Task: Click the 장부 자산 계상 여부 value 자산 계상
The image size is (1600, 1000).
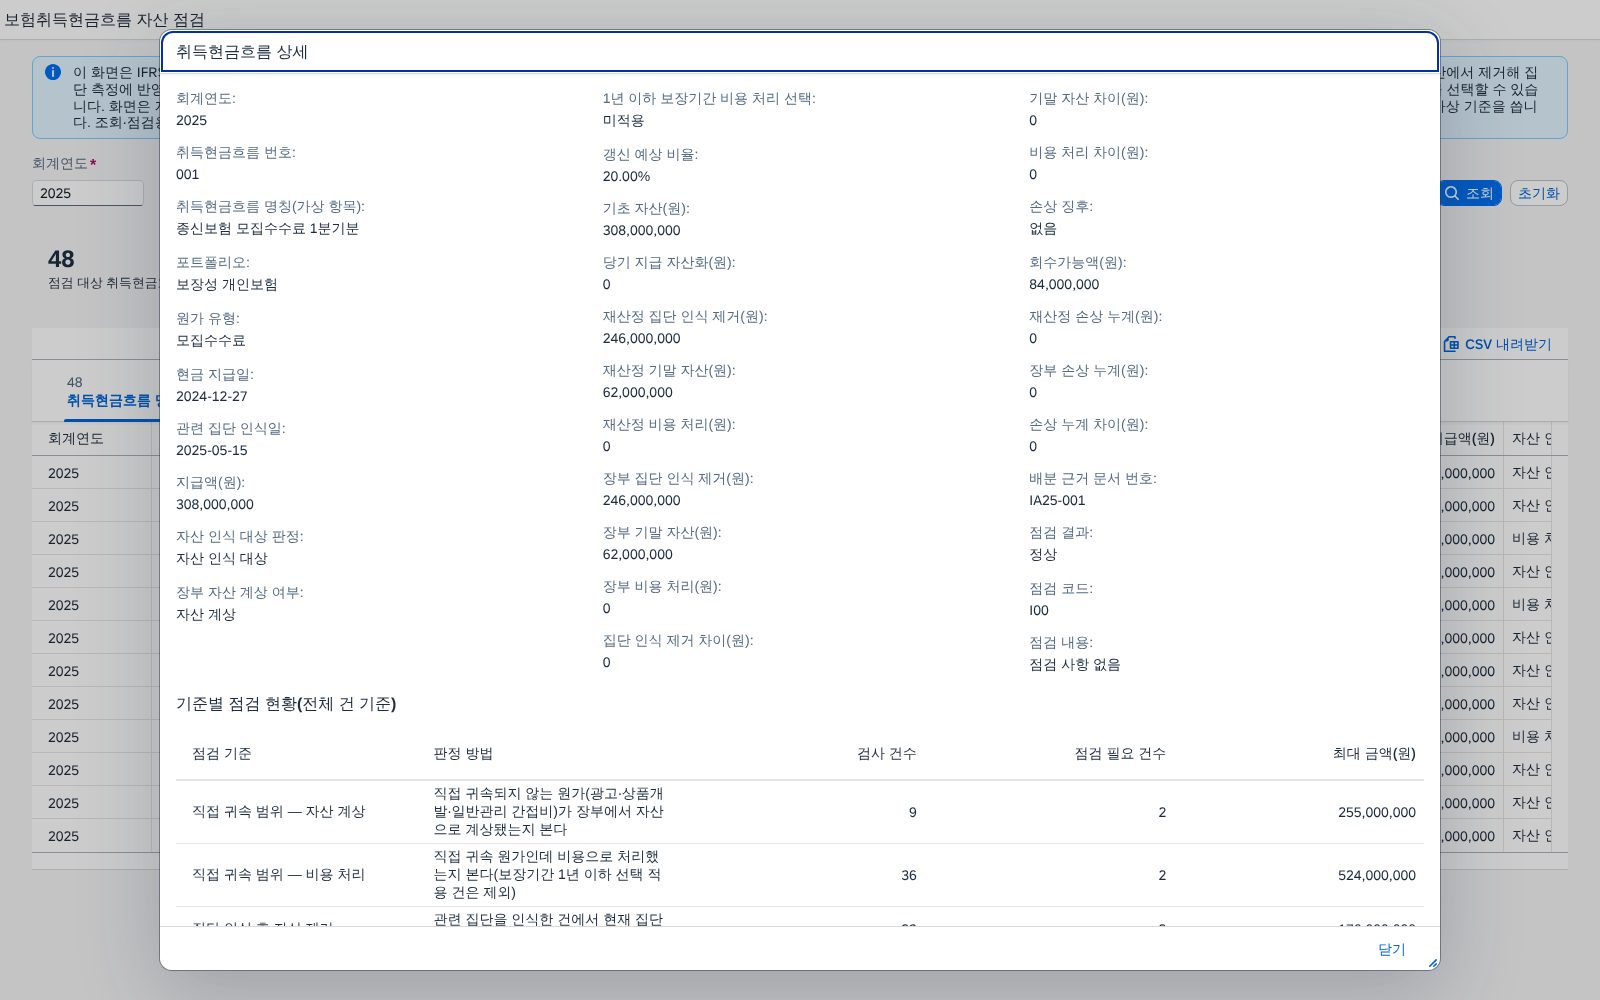Action: click(x=206, y=614)
